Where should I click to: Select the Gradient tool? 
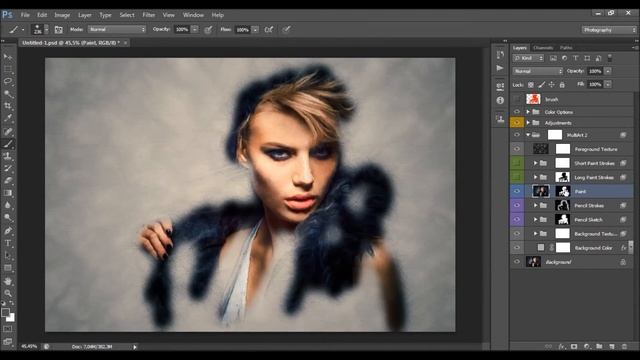[8, 193]
